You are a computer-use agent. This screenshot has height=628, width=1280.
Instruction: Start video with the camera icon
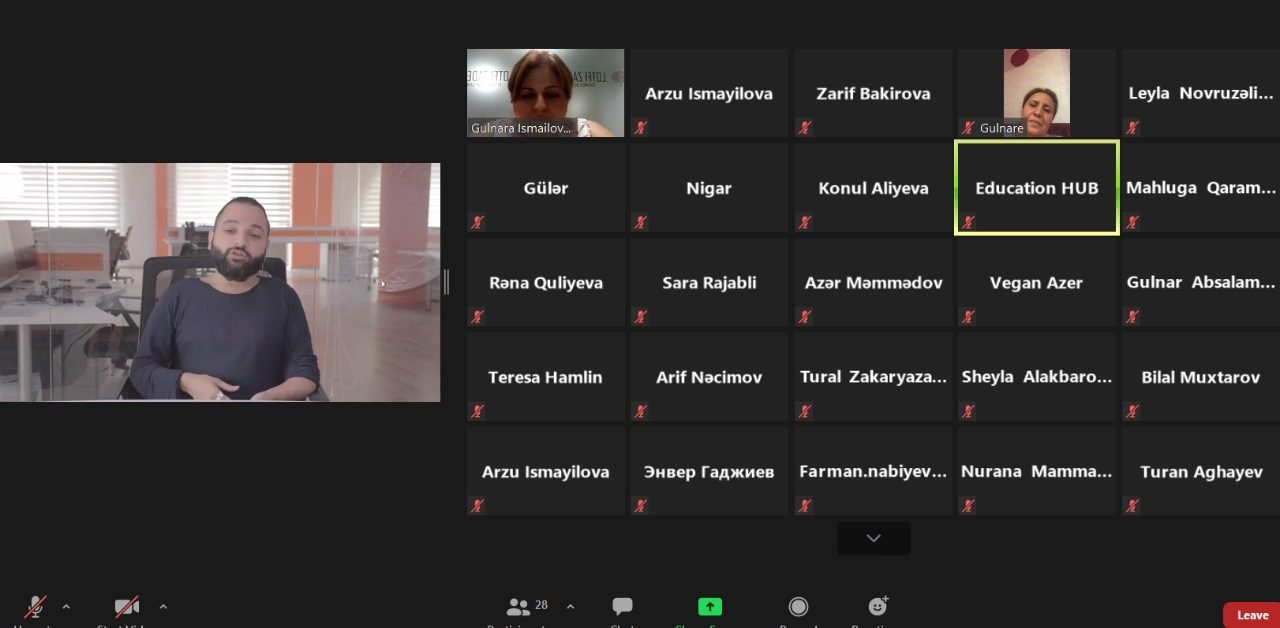tap(127, 607)
